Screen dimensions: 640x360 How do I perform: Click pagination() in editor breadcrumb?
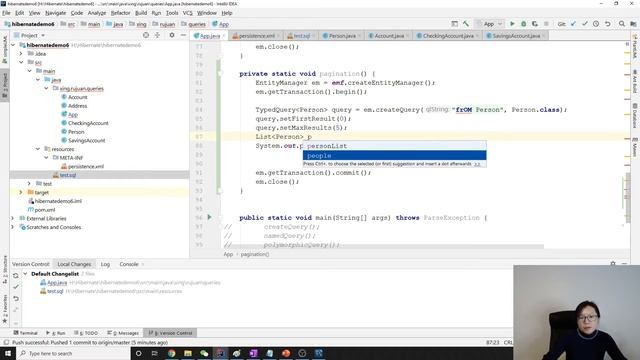click(255, 254)
